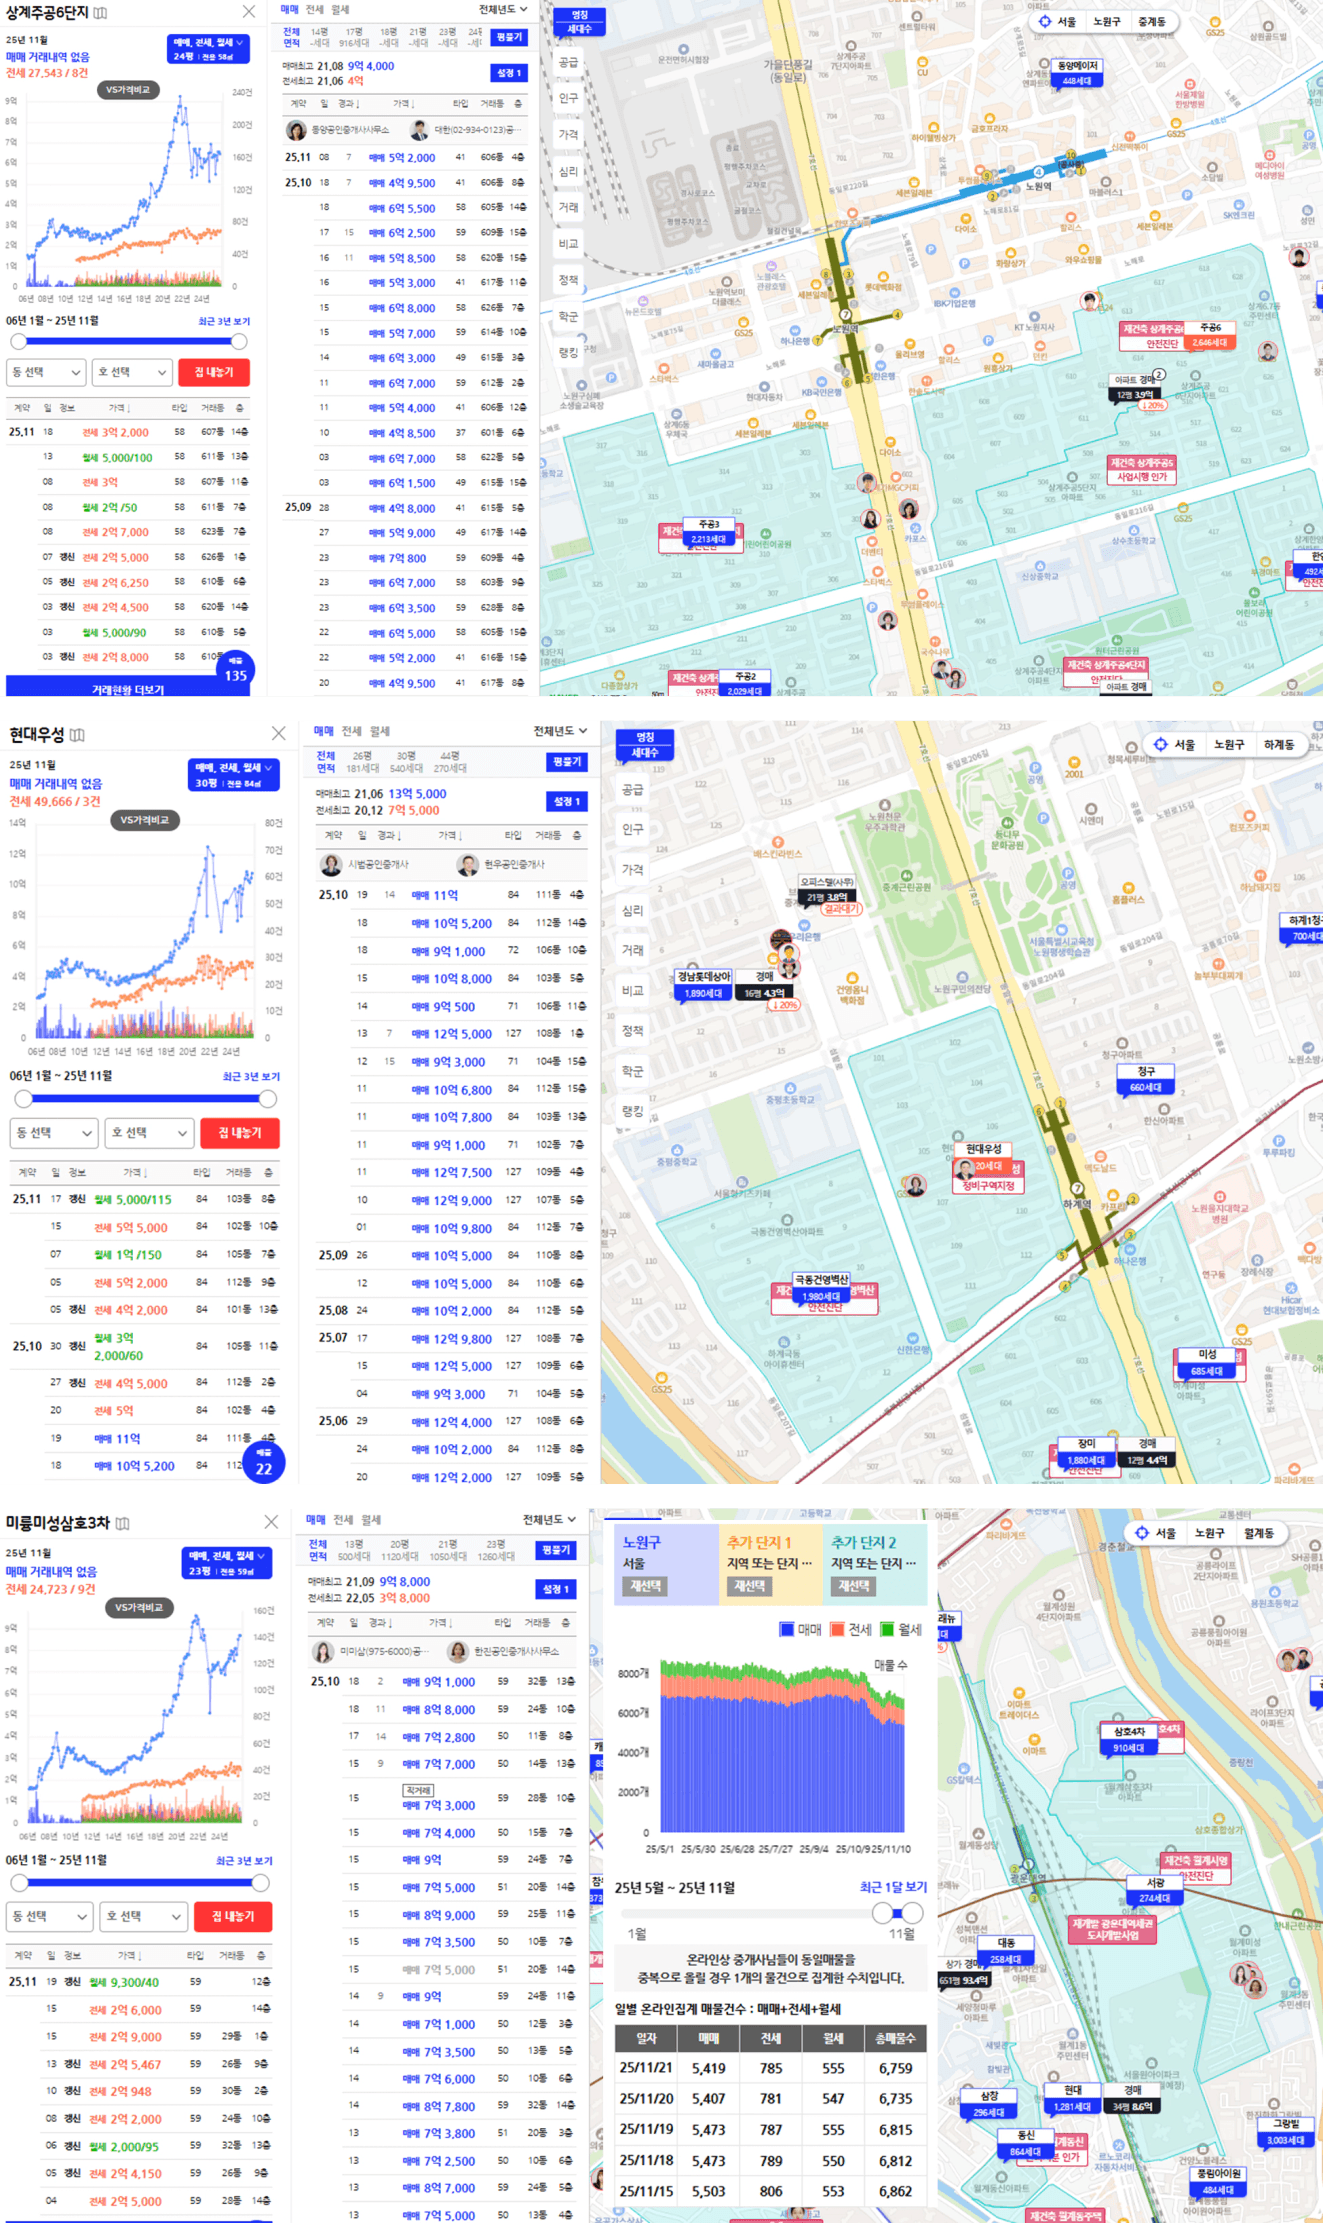Toggle 명칭 세대수 labels on the 중계동 map
The height and width of the screenshot is (2223, 1323).
click(579, 22)
